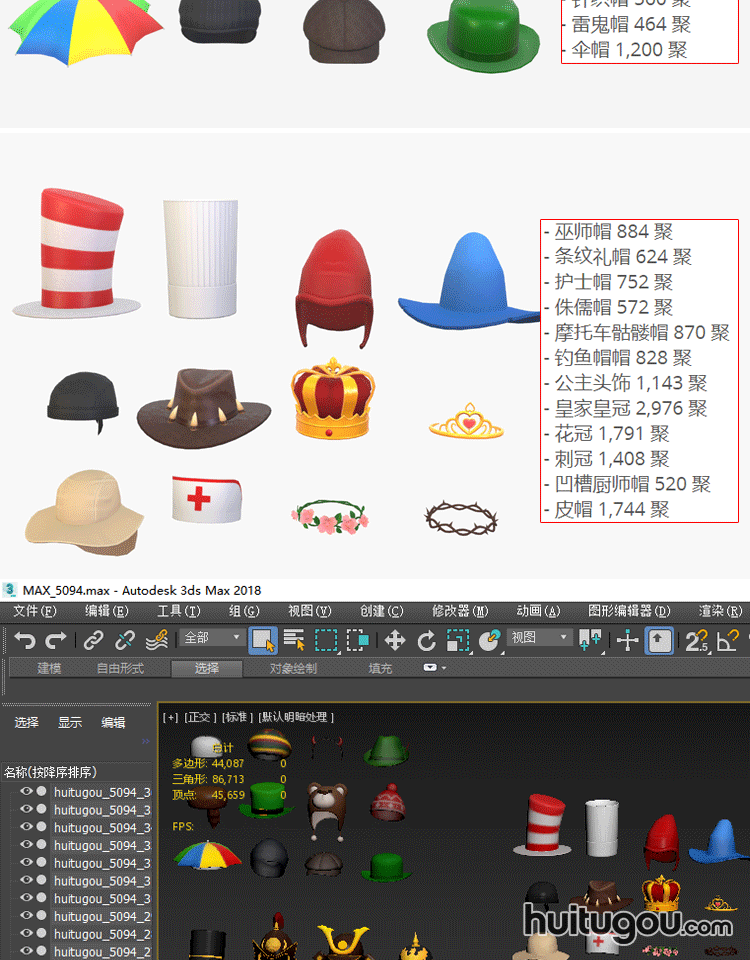Choose the Select and Move tool
The image size is (750, 960).
coord(395,640)
